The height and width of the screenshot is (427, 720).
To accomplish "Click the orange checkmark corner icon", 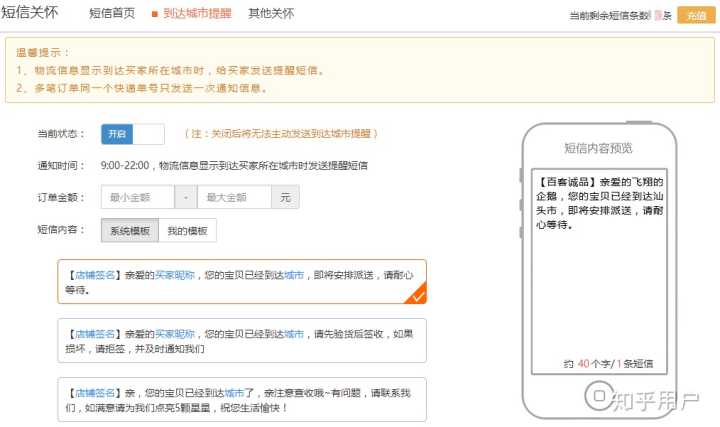I will click(x=417, y=295).
